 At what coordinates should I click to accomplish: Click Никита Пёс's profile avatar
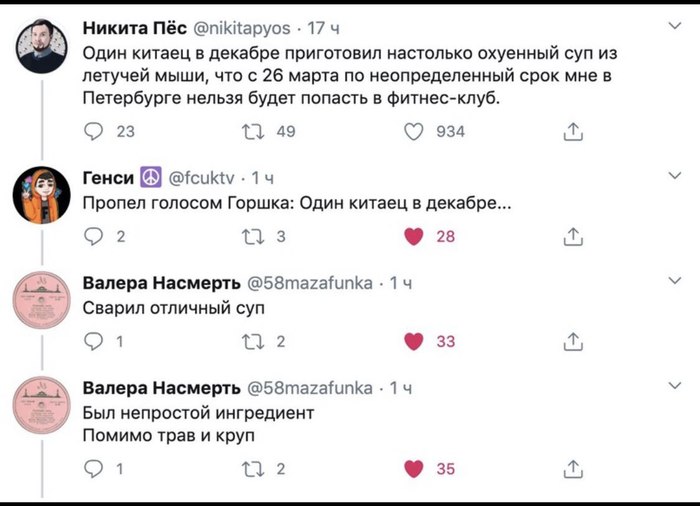tap(41, 47)
